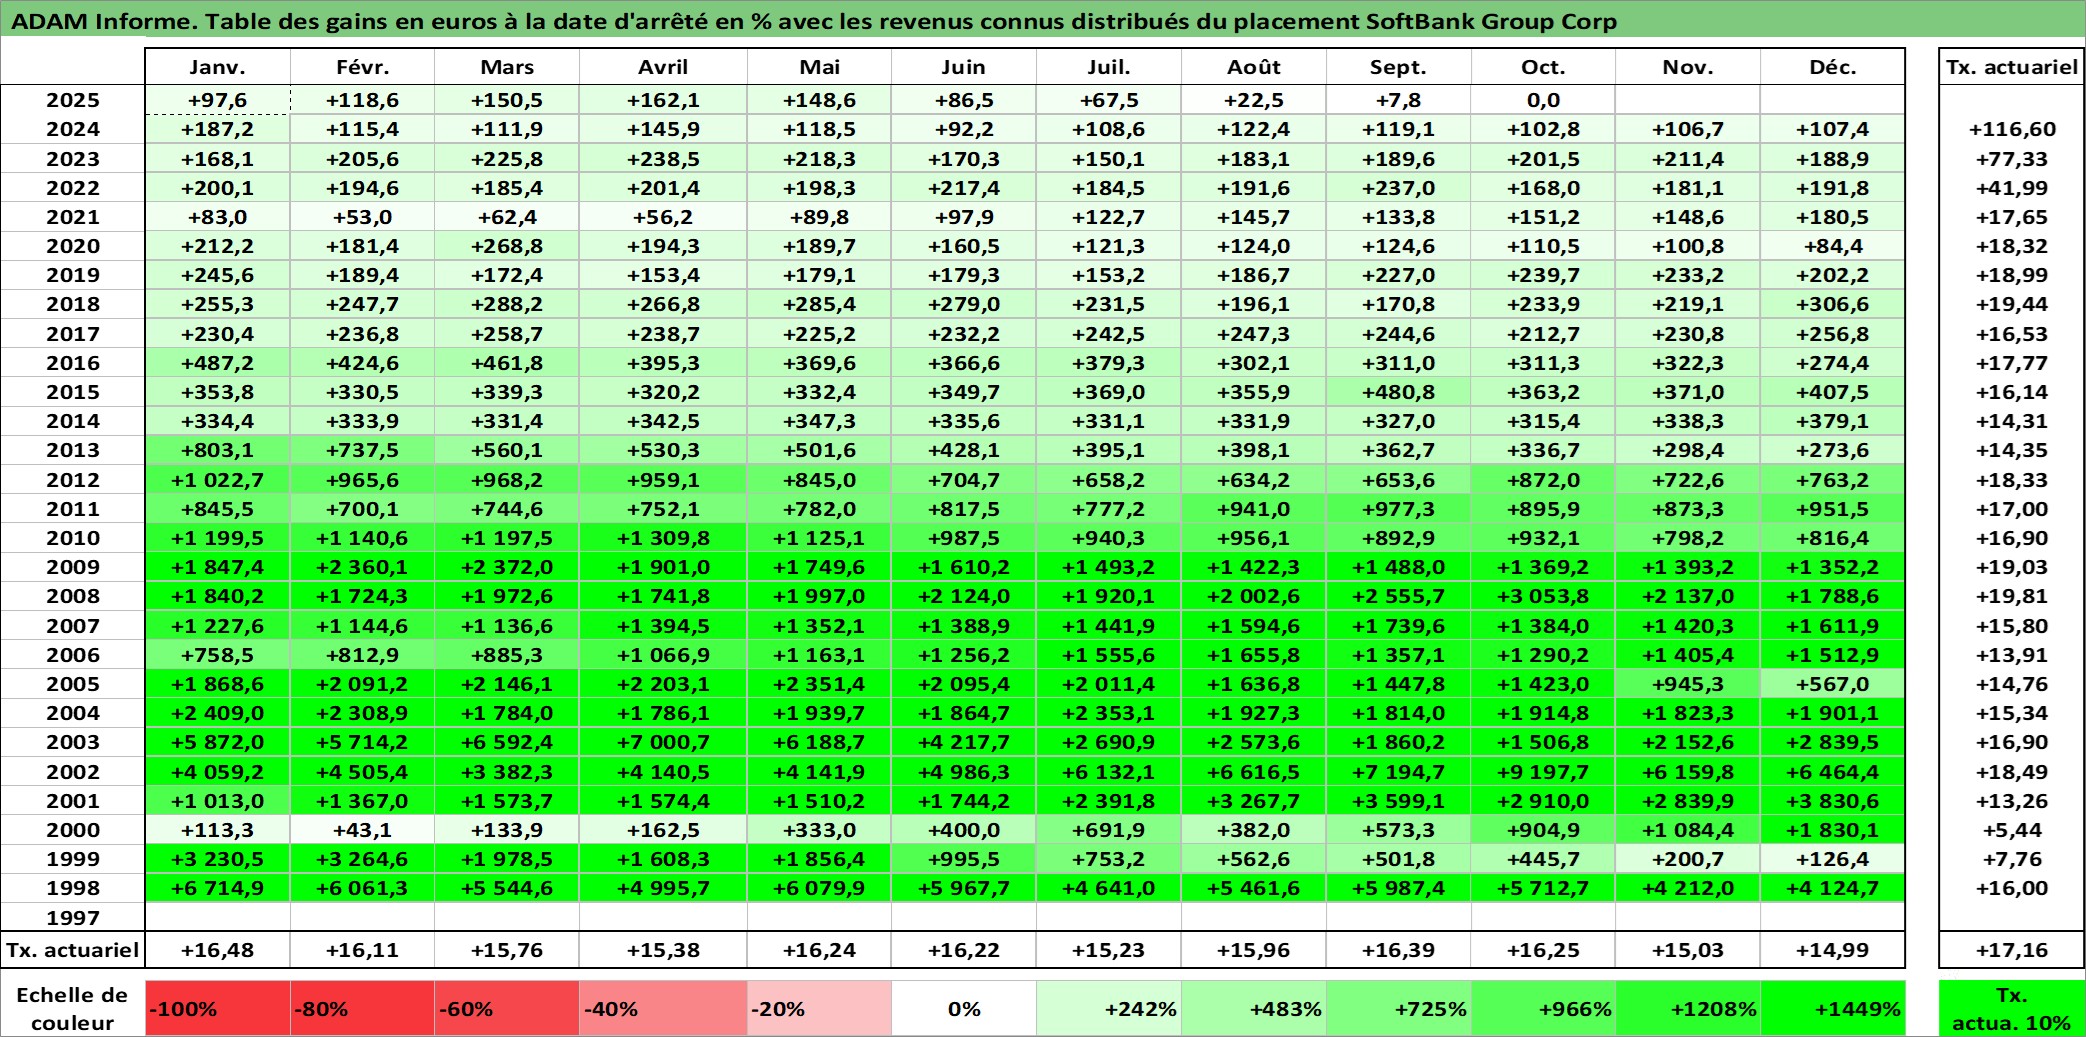2086x1037 pixels.
Task: Select cell value +487,2
Action: [x=217, y=363]
